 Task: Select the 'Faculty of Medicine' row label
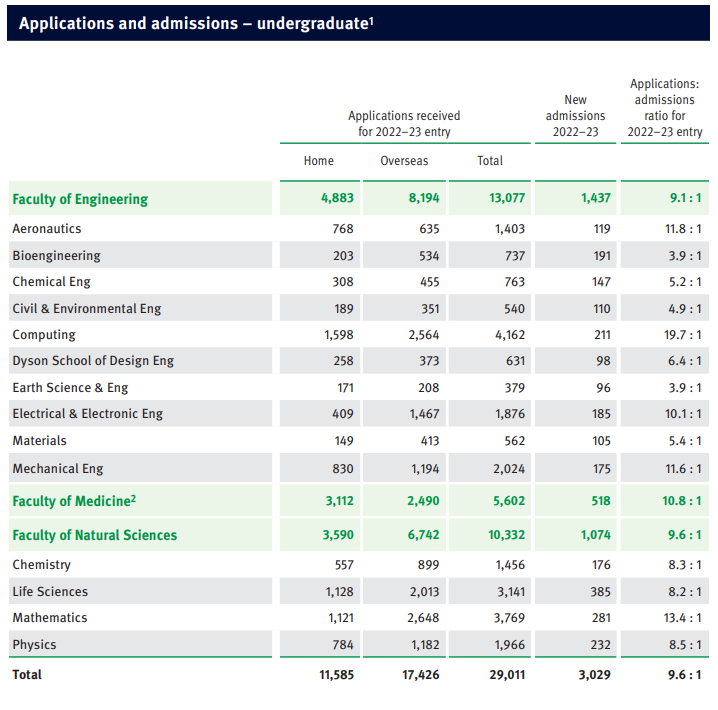pos(74,501)
